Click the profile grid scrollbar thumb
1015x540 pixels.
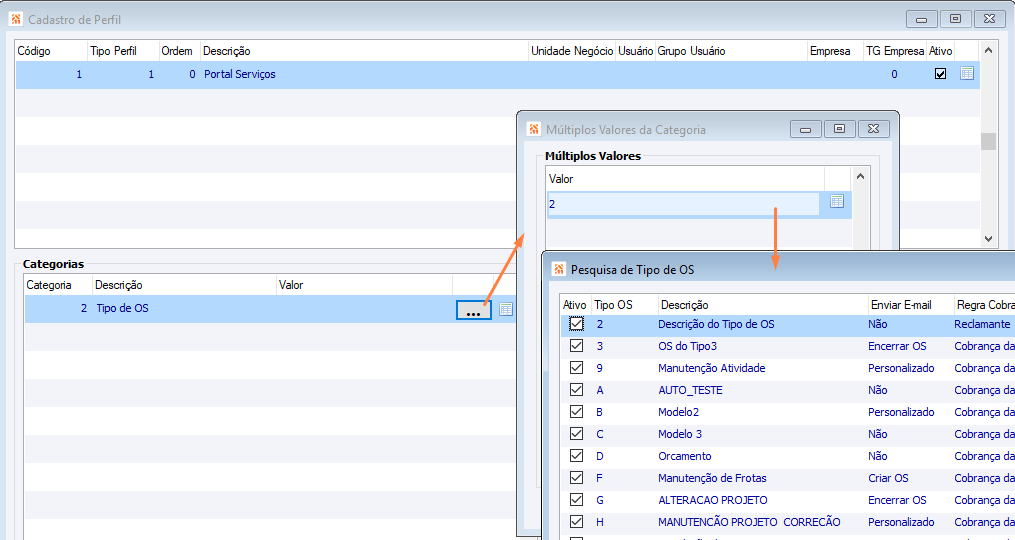coord(988,141)
